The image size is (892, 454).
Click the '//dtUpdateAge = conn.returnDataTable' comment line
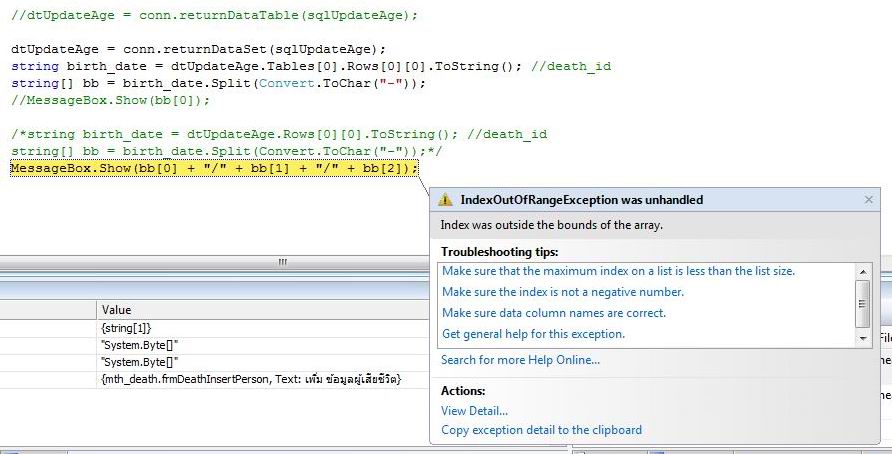[x=214, y=15]
